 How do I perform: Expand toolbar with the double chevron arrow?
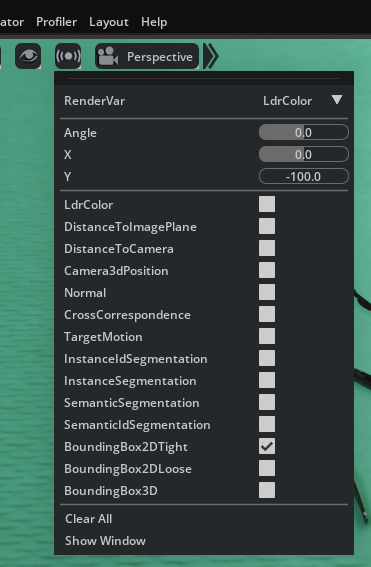(x=211, y=56)
